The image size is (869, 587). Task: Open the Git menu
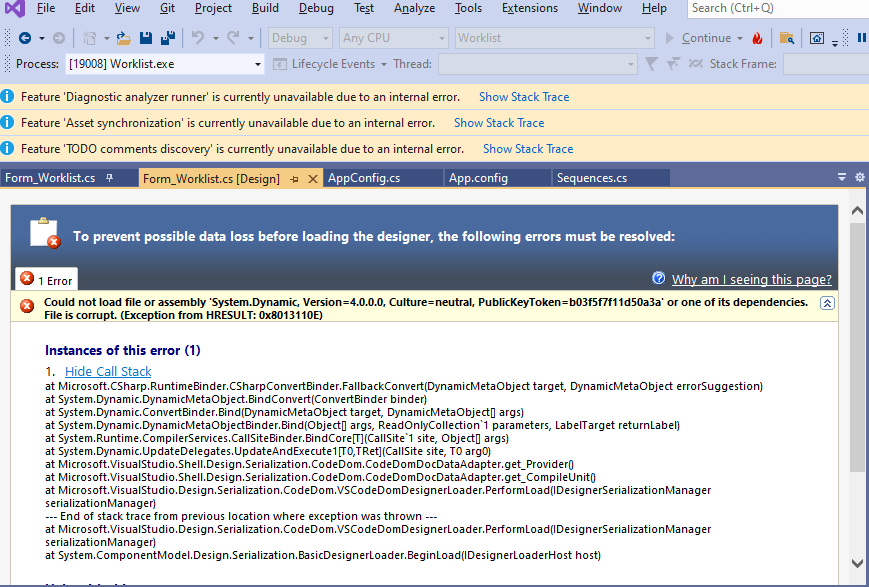click(x=167, y=8)
